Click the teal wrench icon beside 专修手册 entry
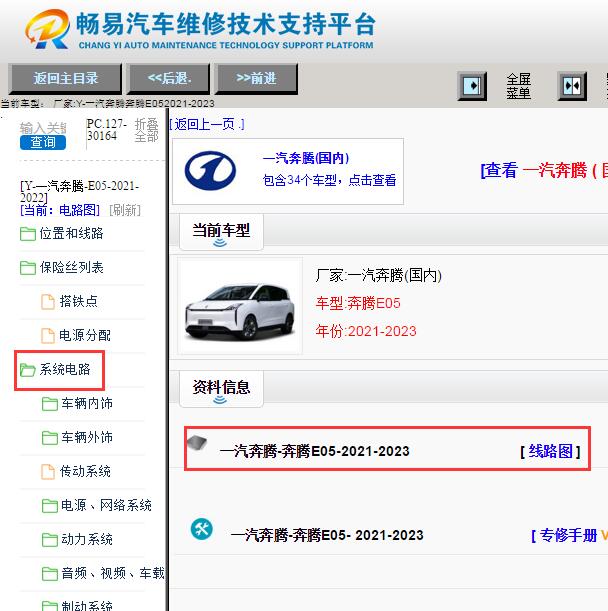This screenshot has height=611, width=608. [x=201, y=529]
